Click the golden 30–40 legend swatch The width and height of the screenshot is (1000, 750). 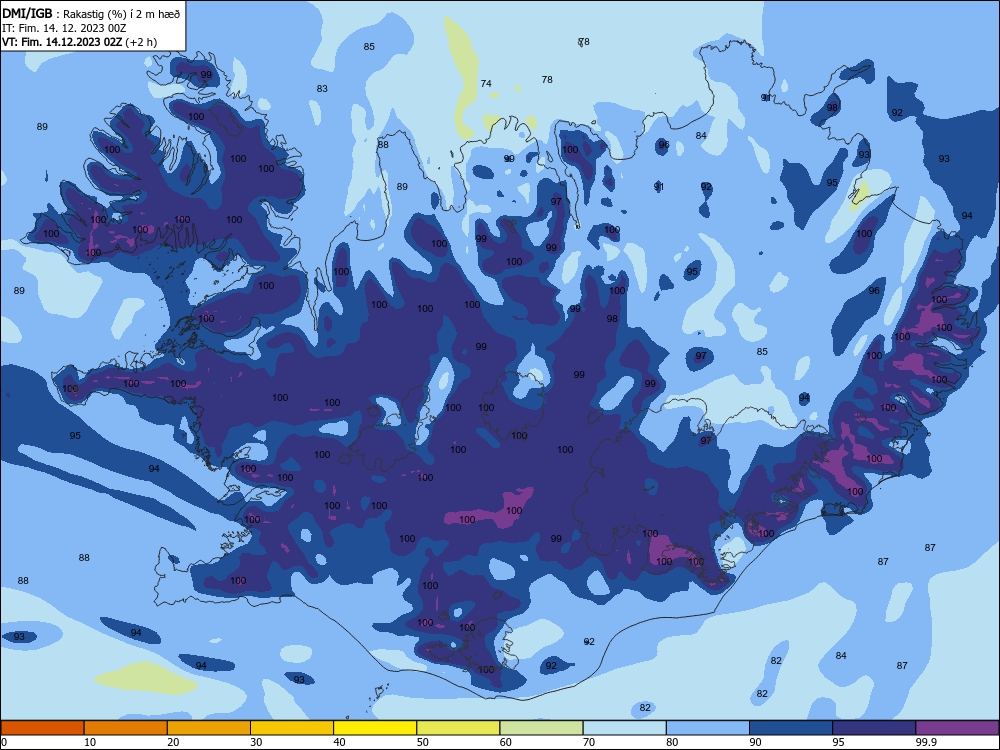point(292,728)
